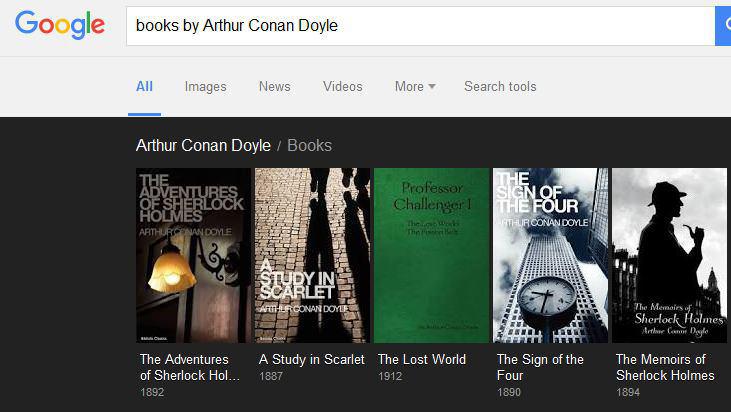
Task: Open the News tab
Action: 275,87
